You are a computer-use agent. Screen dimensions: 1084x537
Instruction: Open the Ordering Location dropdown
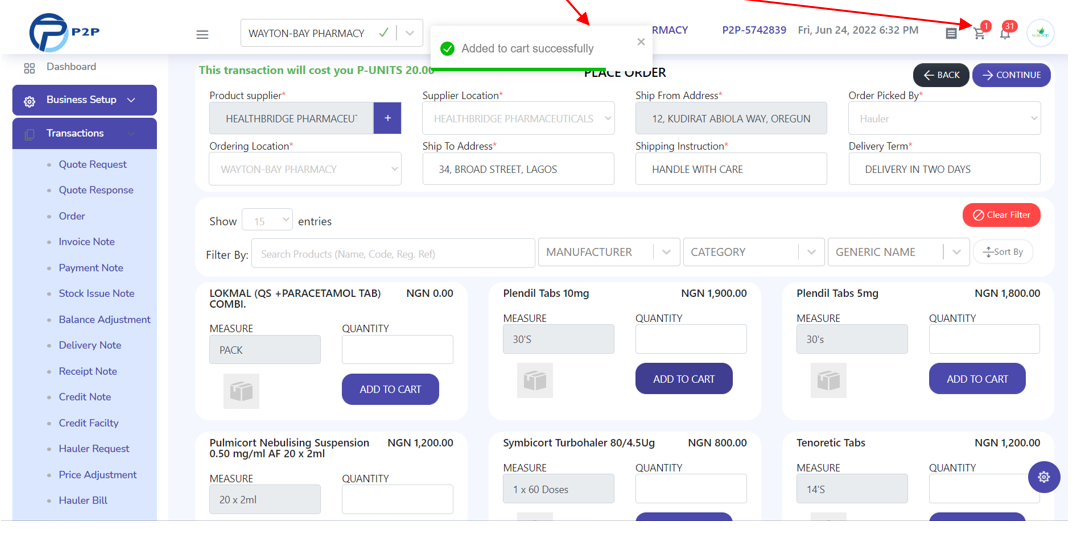tap(306, 169)
